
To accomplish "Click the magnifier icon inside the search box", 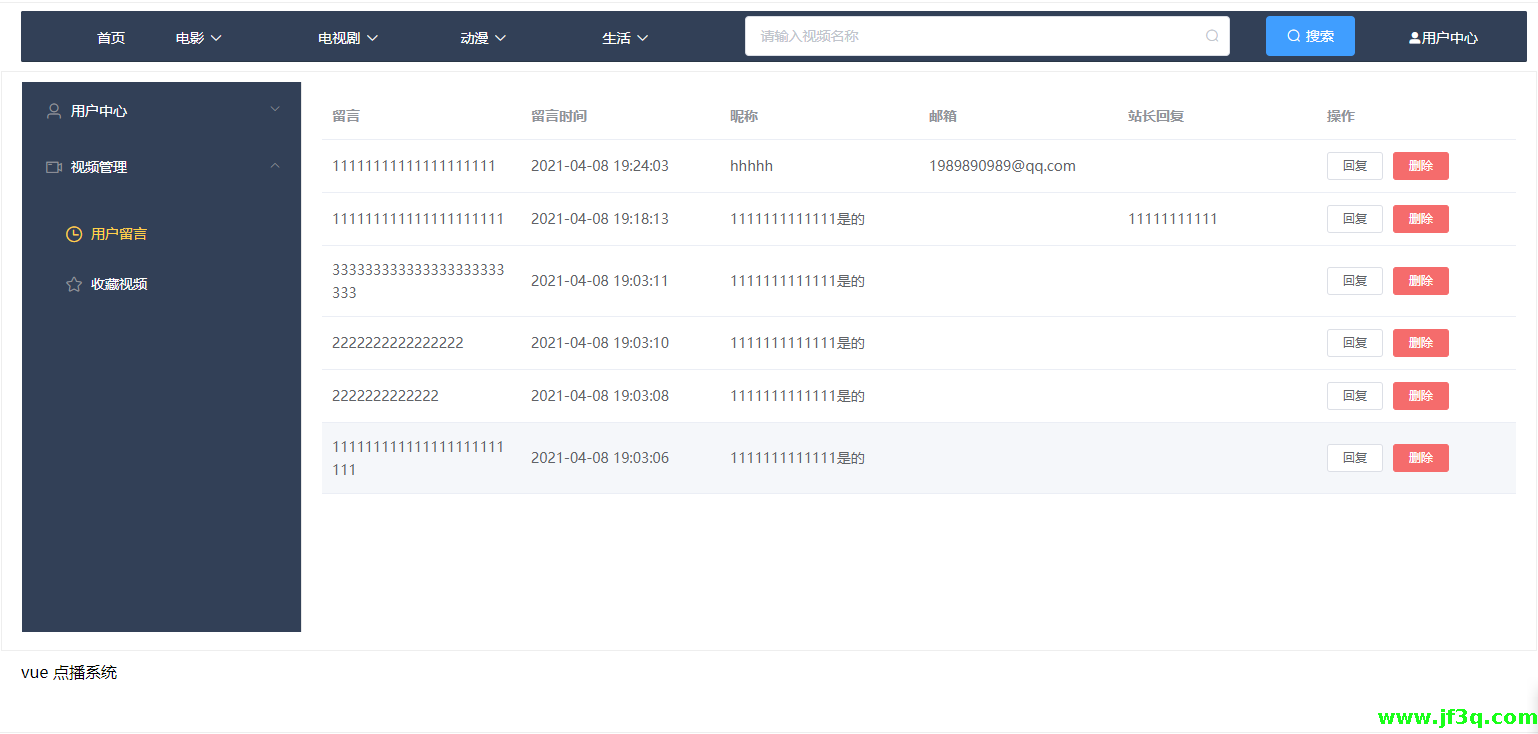I will point(1212,36).
